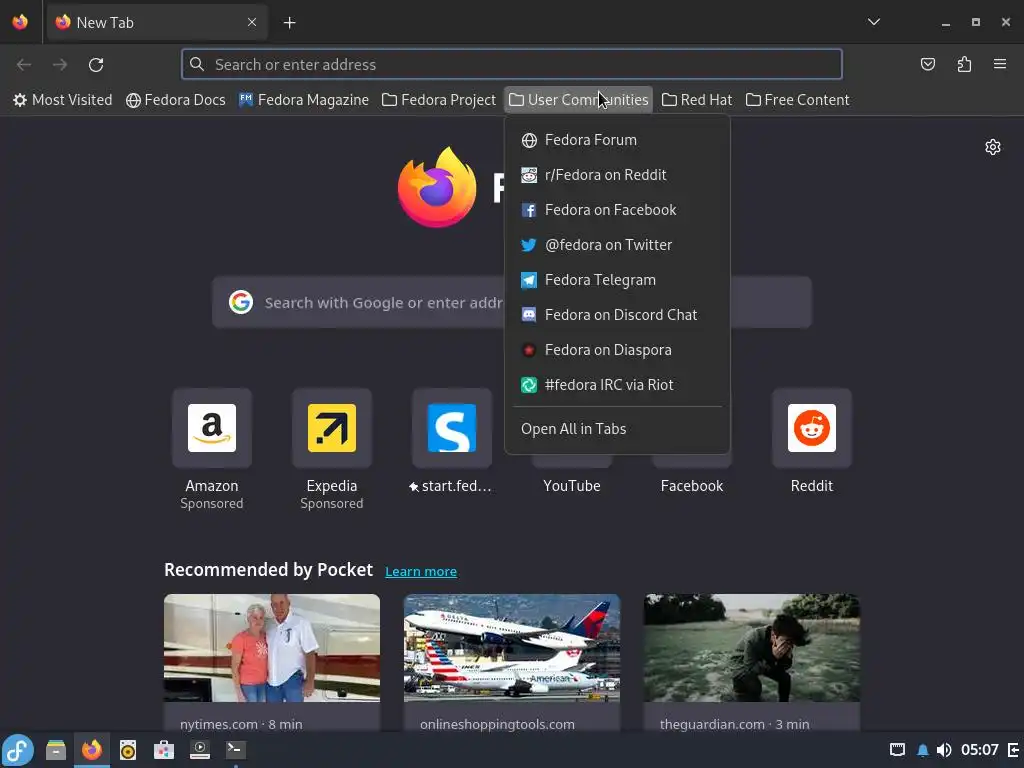Expand the Red Hat bookmark folder
The width and height of the screenshot is (1024, 768).
pyautogui.click(x=697, y=100)
